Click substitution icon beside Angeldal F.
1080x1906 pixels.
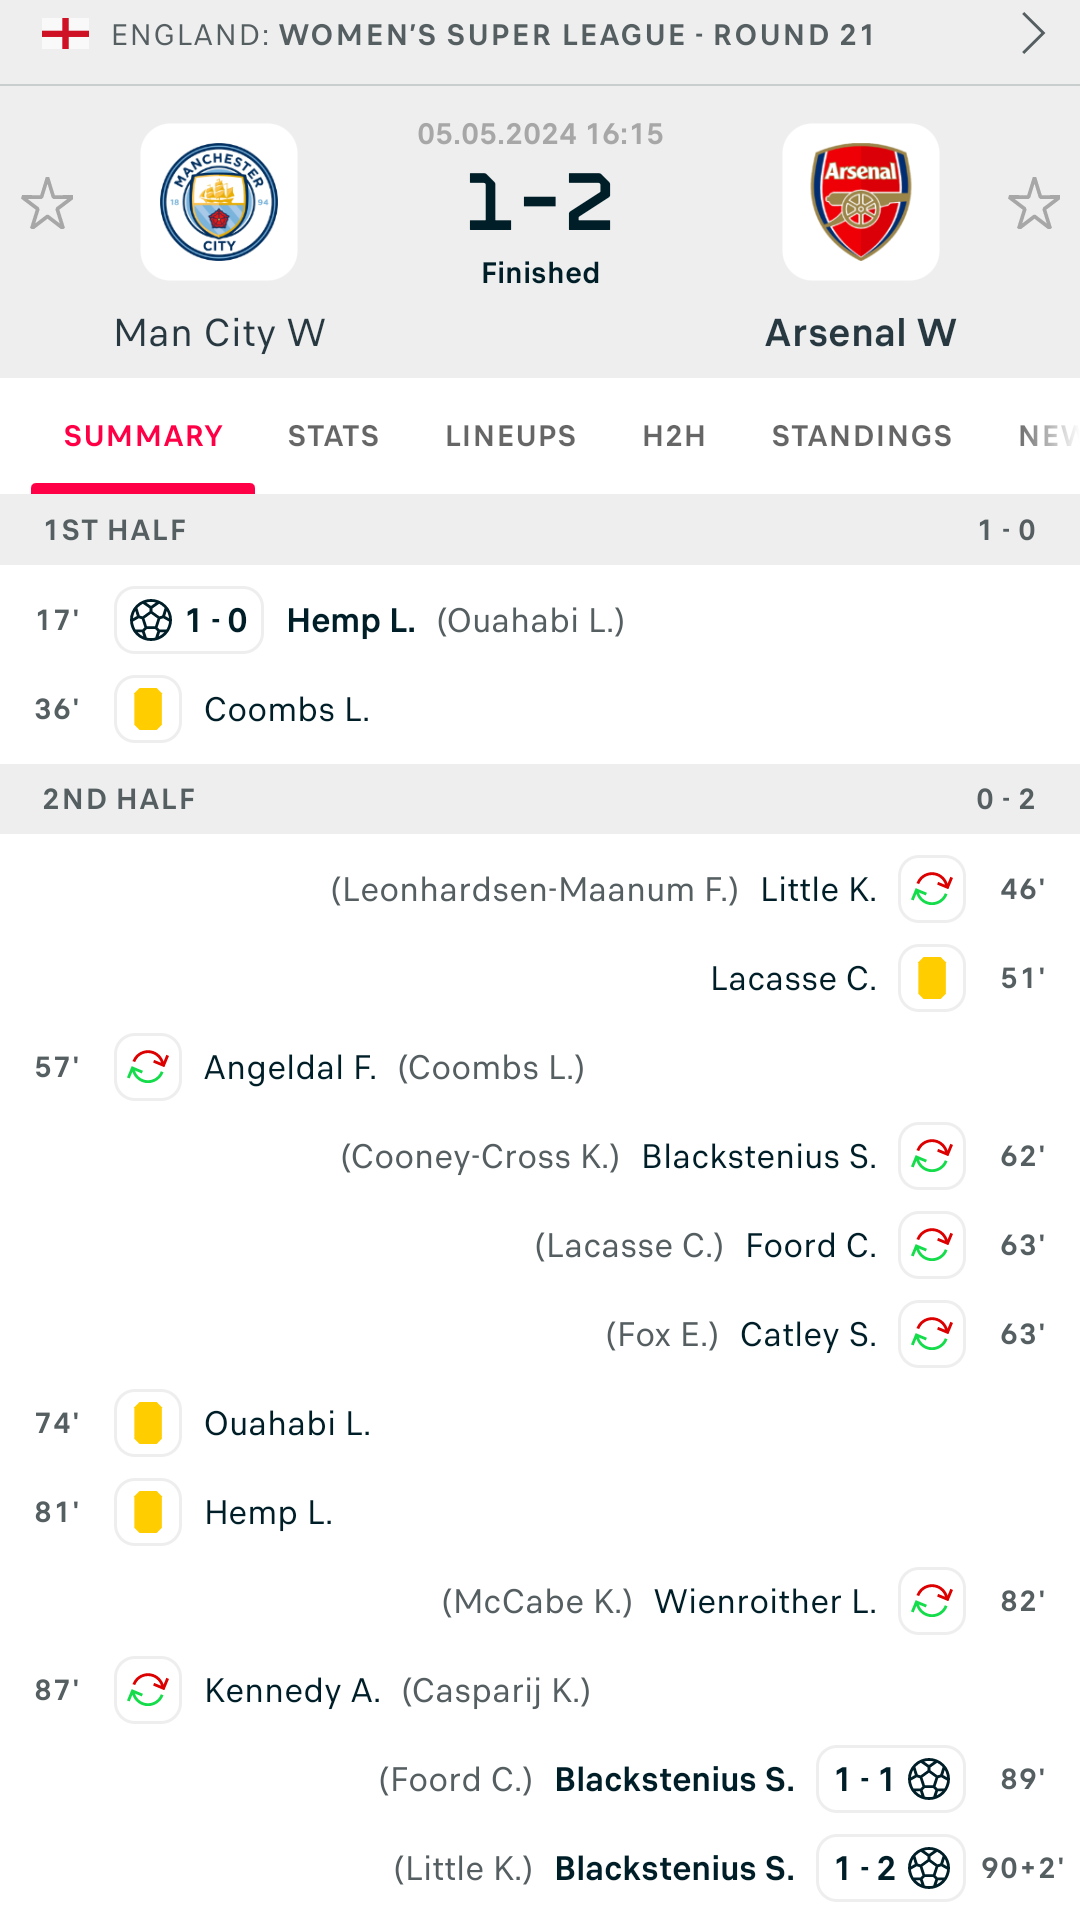(148, 1067)
